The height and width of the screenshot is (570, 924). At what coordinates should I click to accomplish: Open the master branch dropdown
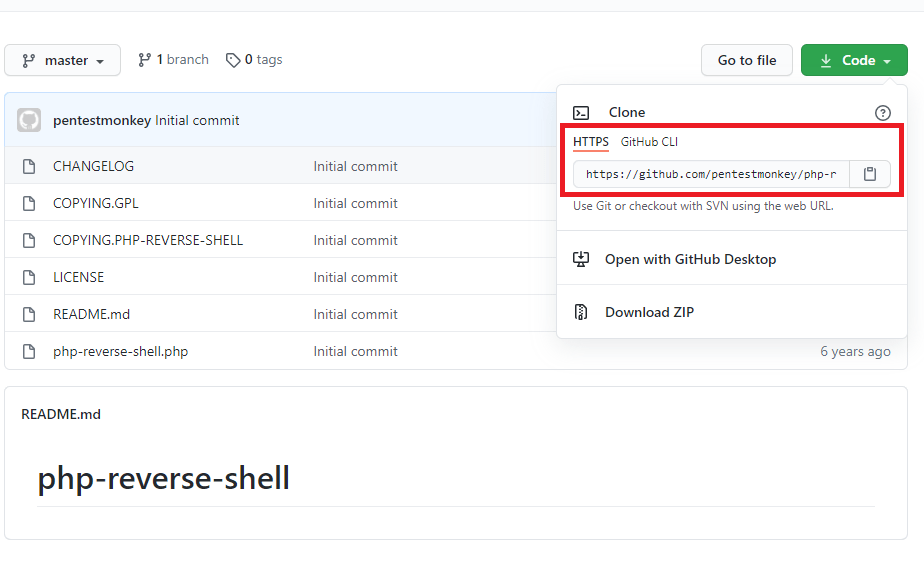tap(62, 60)
